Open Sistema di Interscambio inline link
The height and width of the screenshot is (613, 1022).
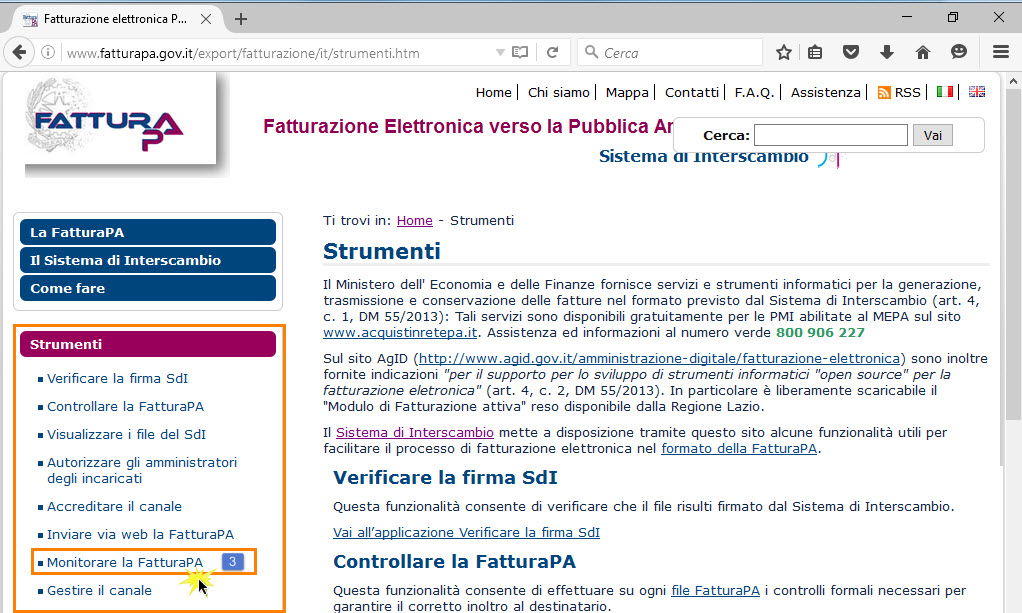point(415,432)
